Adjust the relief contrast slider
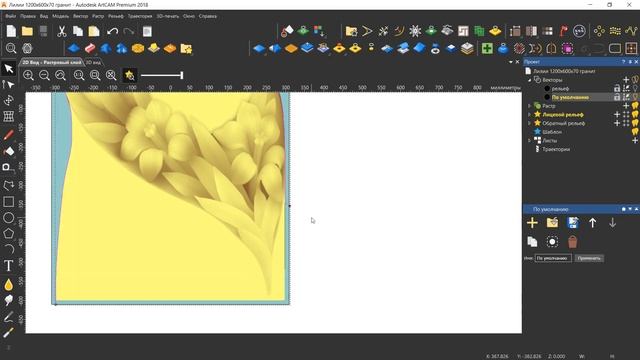 click(162, 75)
